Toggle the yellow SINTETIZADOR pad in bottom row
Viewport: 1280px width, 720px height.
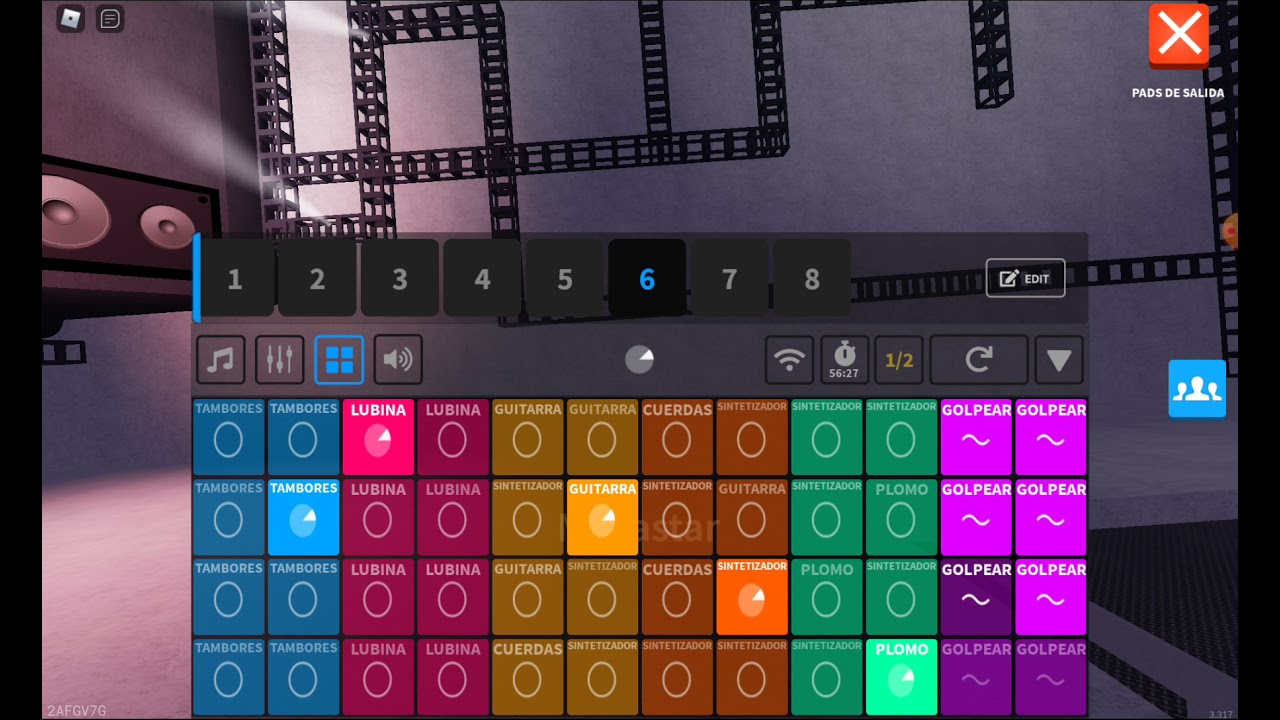tap(602, 677)
